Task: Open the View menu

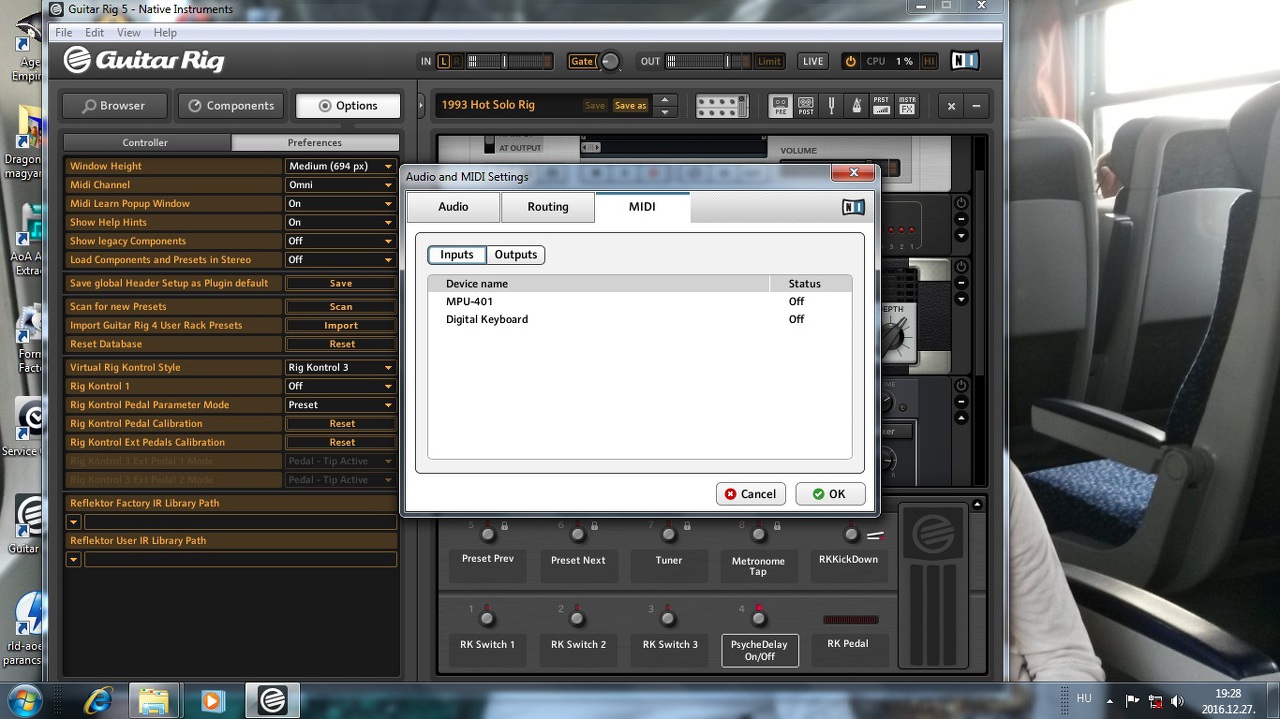Action: coord(128,32)
